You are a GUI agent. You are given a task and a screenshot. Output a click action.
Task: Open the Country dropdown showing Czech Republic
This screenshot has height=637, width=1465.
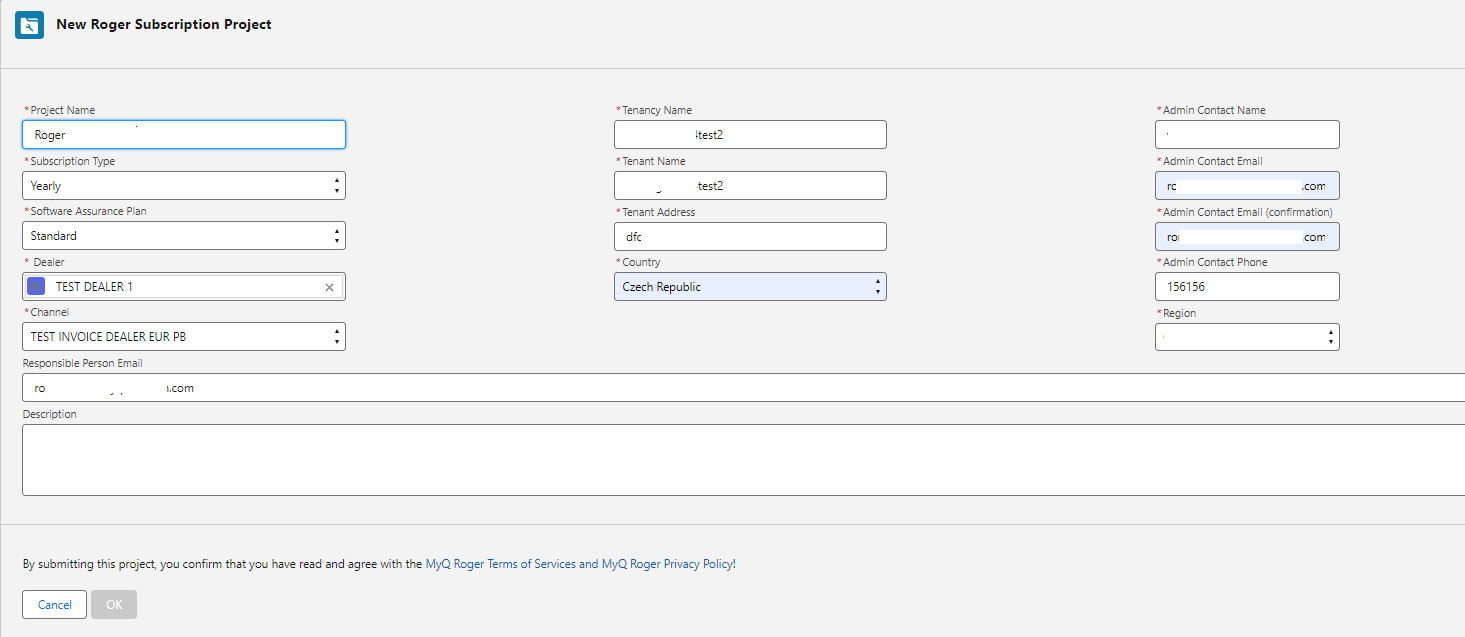[x=750, y=287]
